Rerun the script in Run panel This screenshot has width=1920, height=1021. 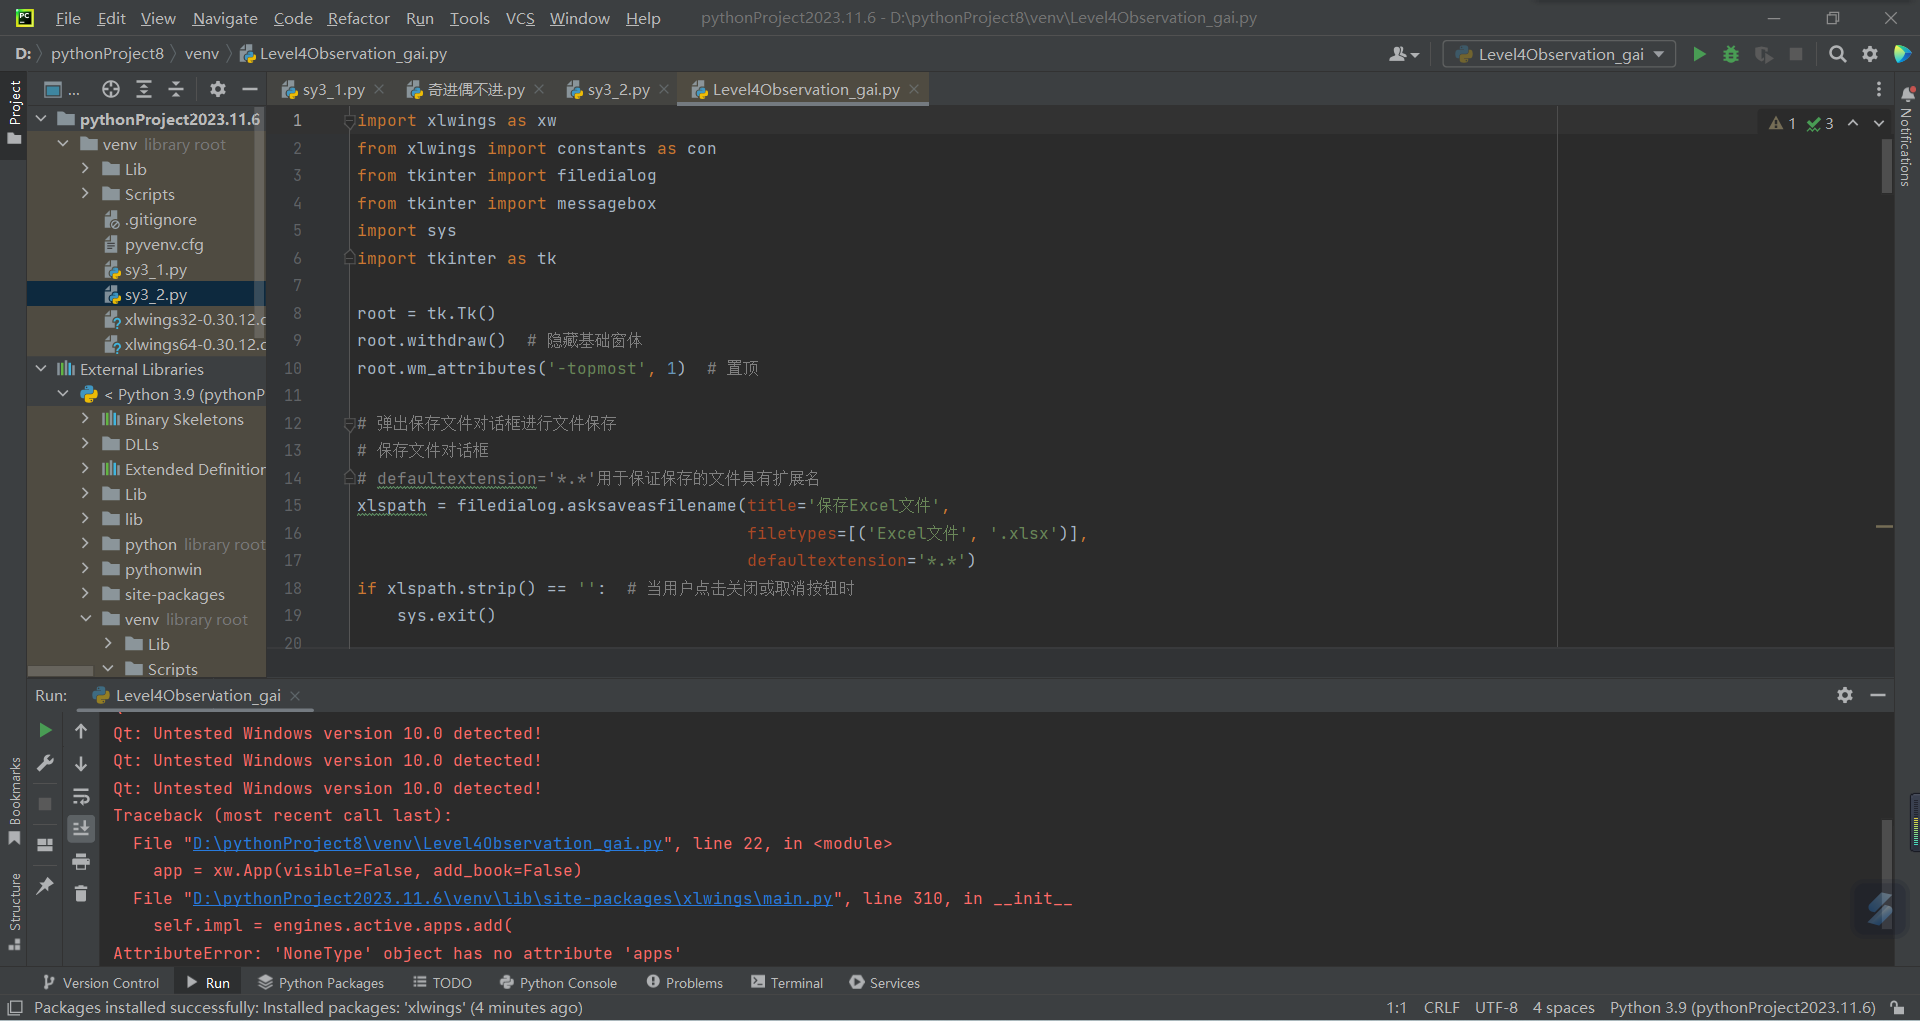click(45, 731)
